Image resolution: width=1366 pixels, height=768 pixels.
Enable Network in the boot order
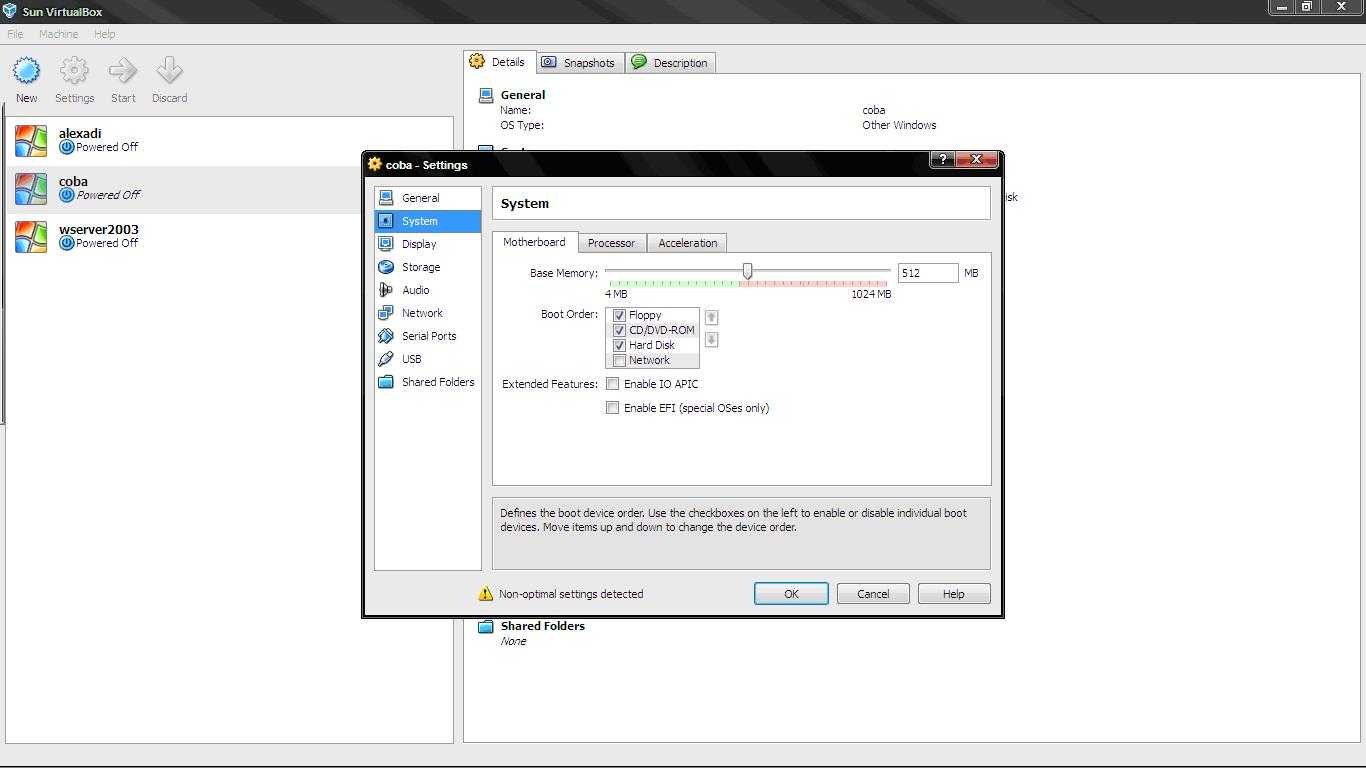tap(619, 360)
